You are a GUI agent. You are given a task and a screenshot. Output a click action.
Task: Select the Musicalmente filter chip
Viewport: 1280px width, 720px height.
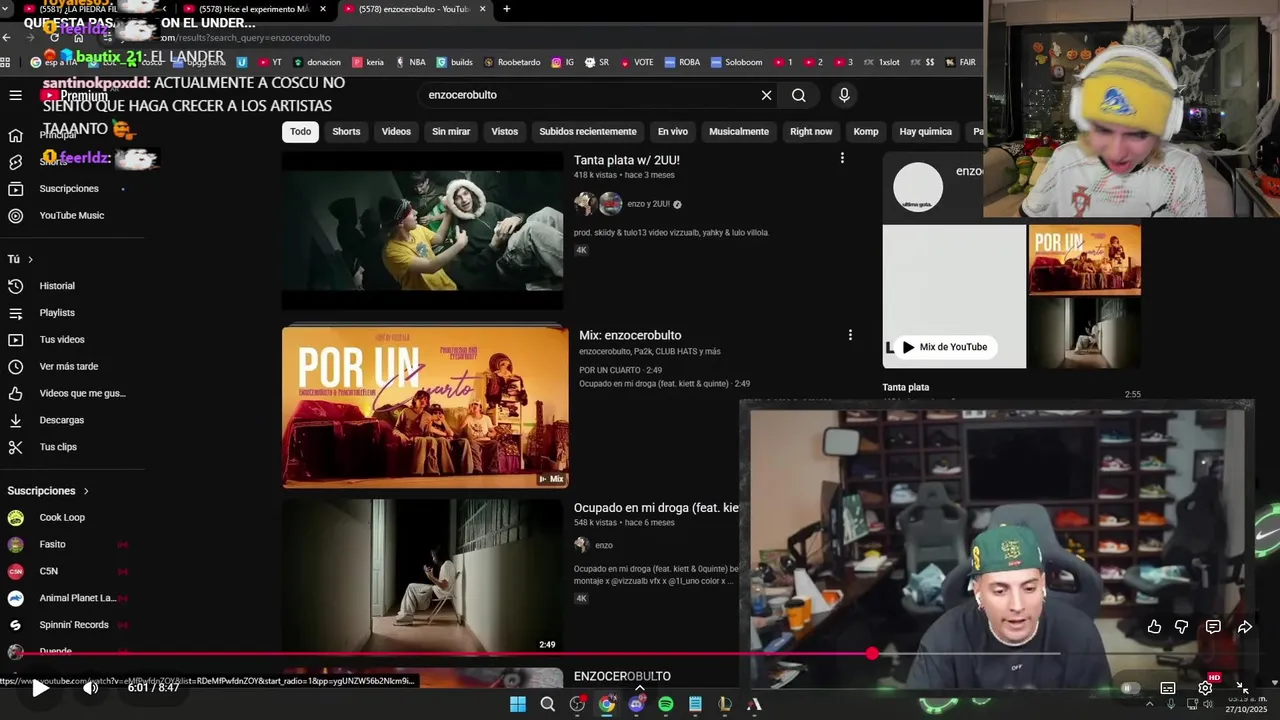tap(739, 132)
